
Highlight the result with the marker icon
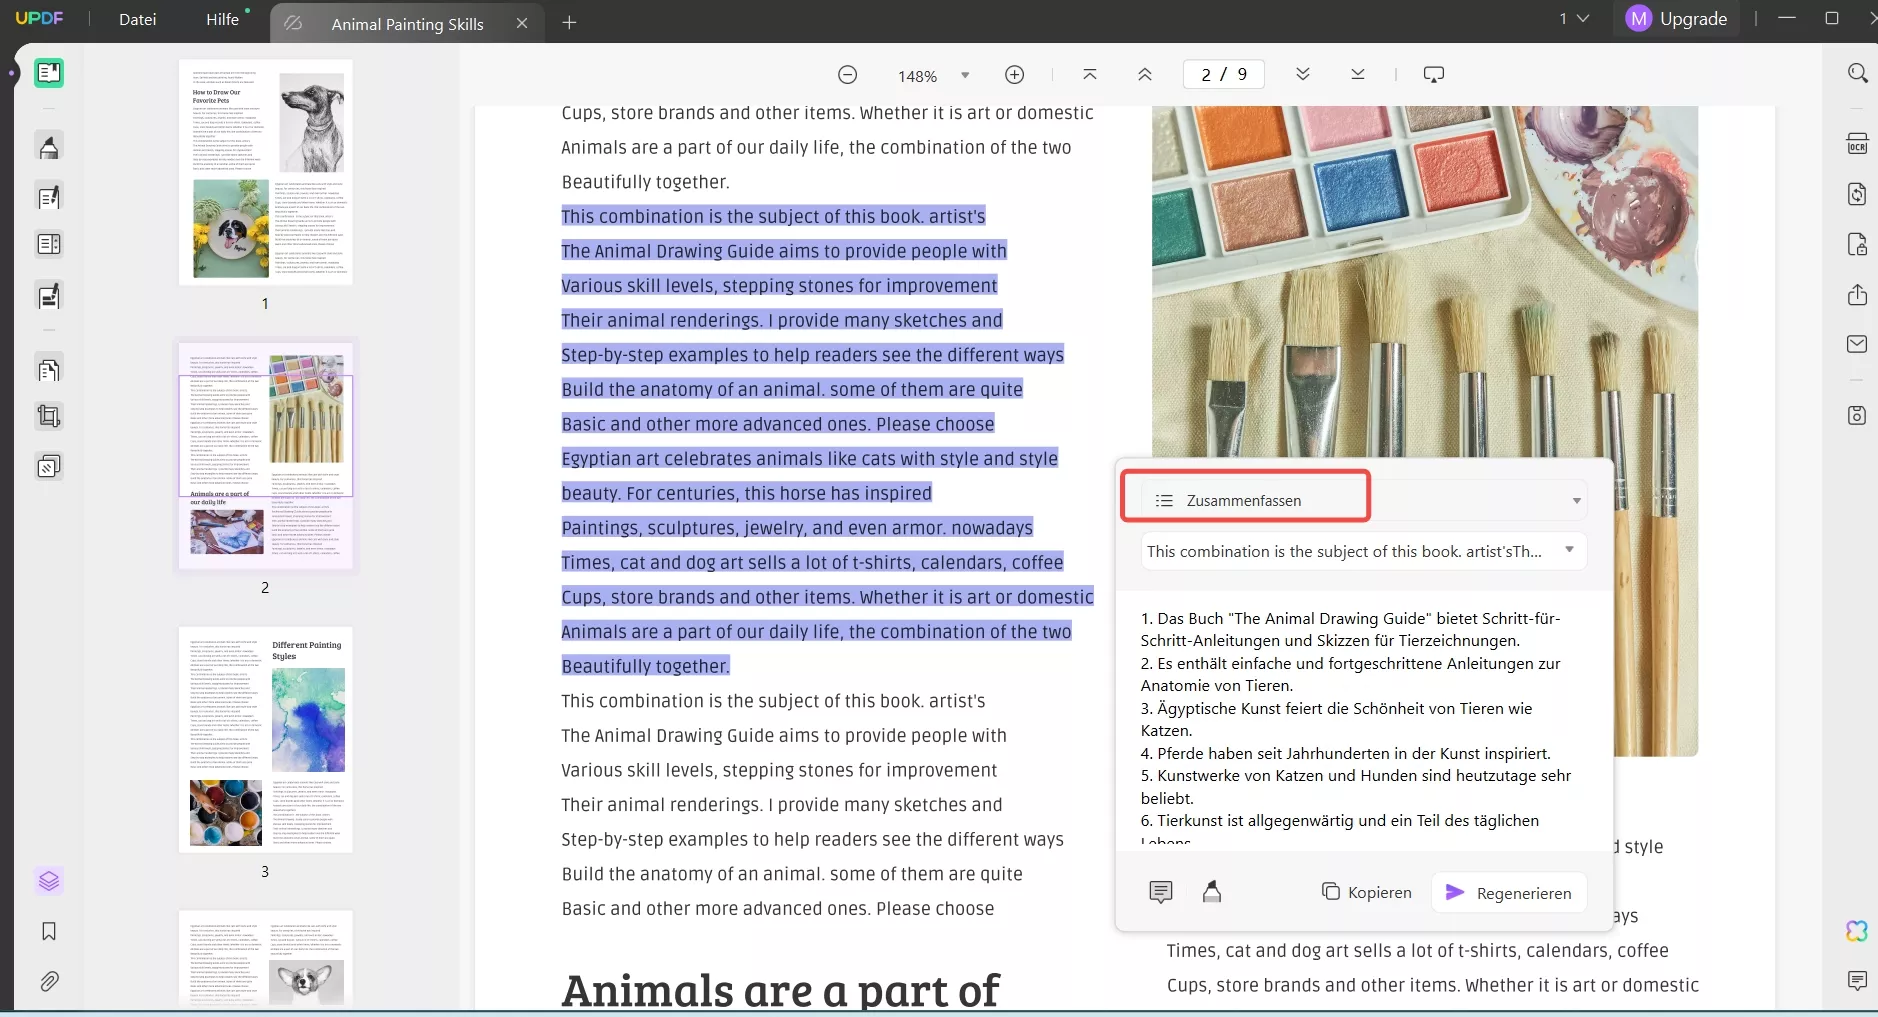[1212, 892]
